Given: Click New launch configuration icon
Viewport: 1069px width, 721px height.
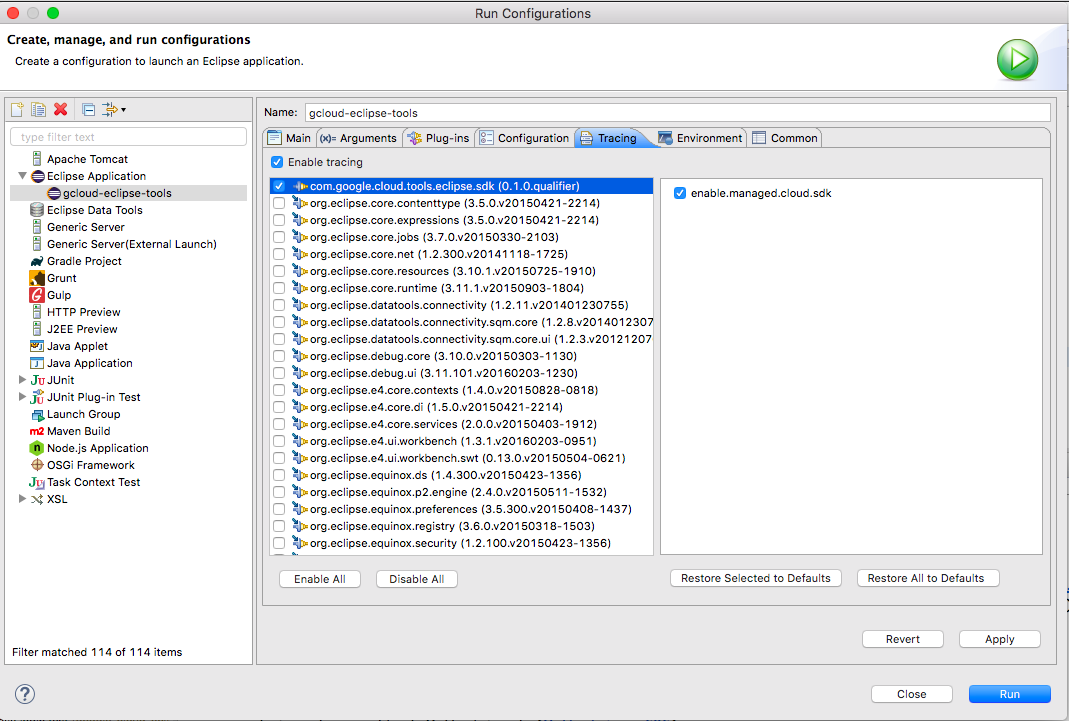Looking at the screenshot, I should [x=17, y=109].
